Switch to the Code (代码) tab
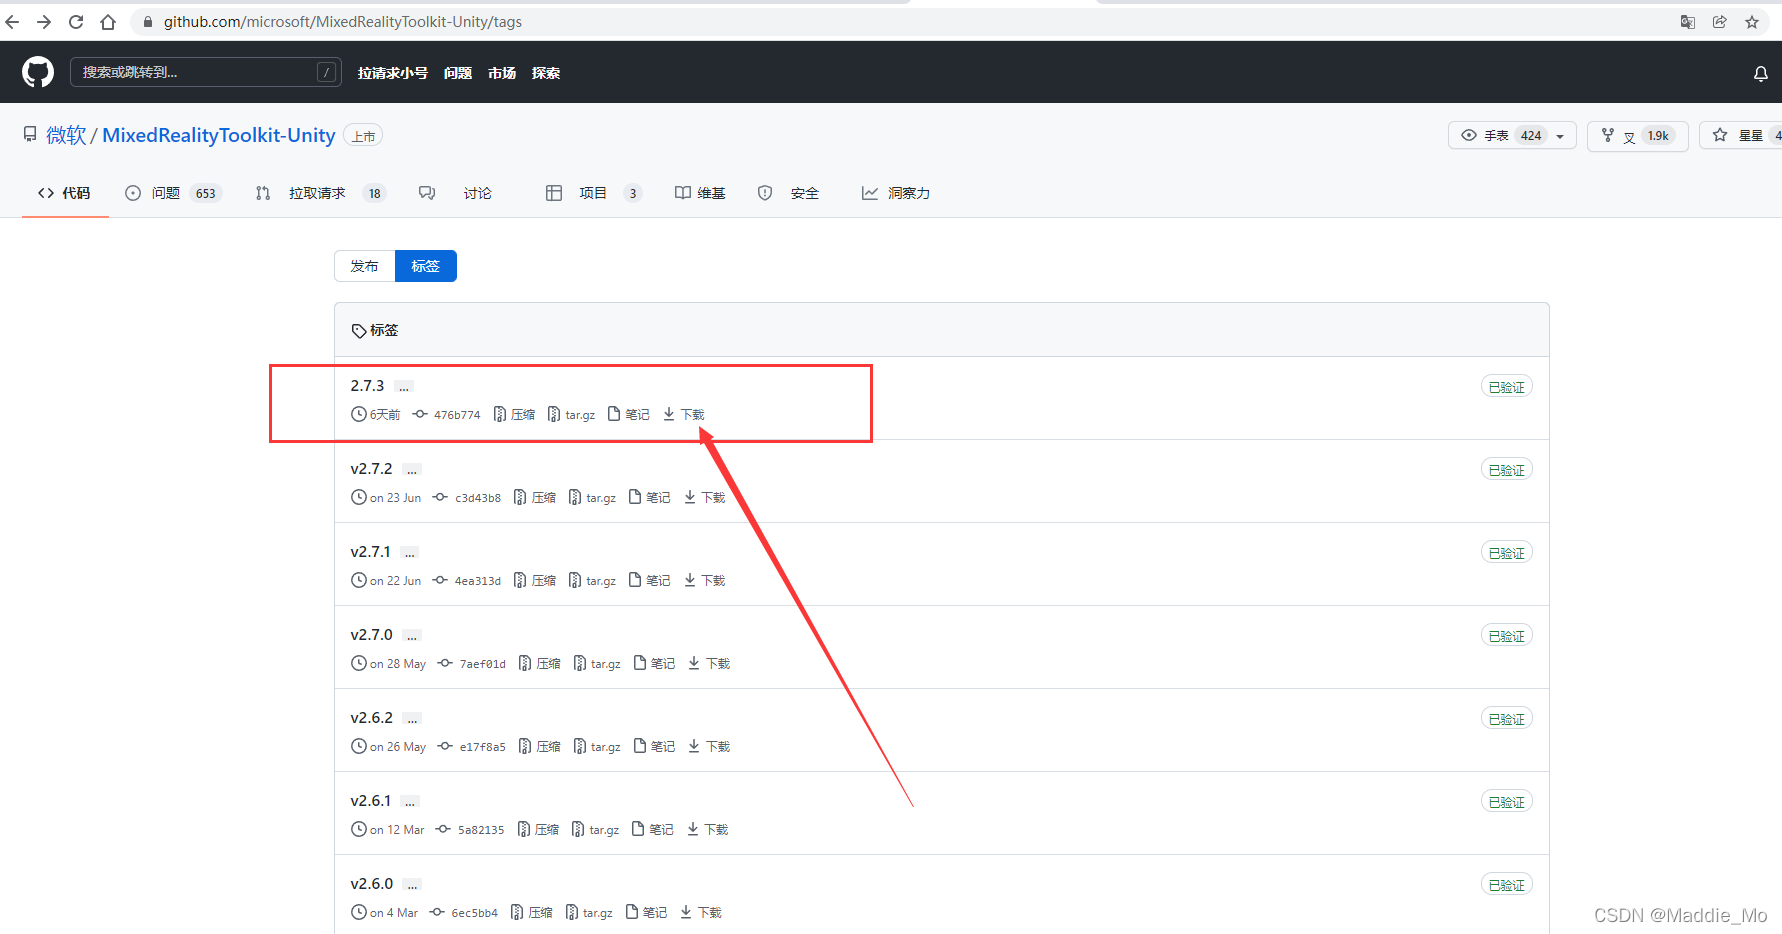 tap(65, 193)
